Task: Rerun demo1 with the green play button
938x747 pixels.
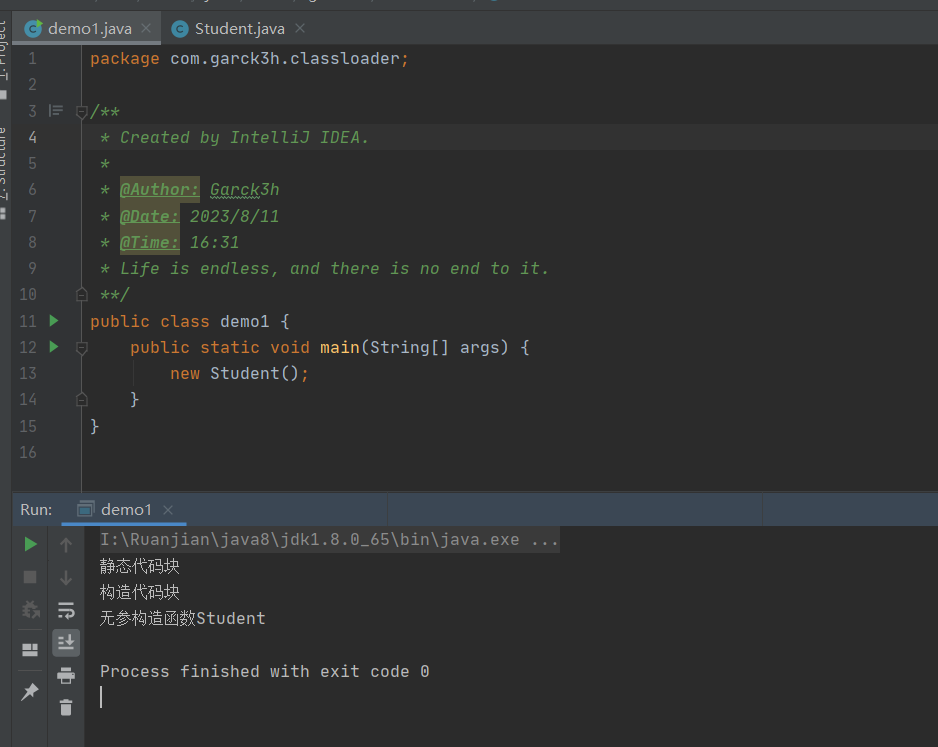Action: (31, 544)
